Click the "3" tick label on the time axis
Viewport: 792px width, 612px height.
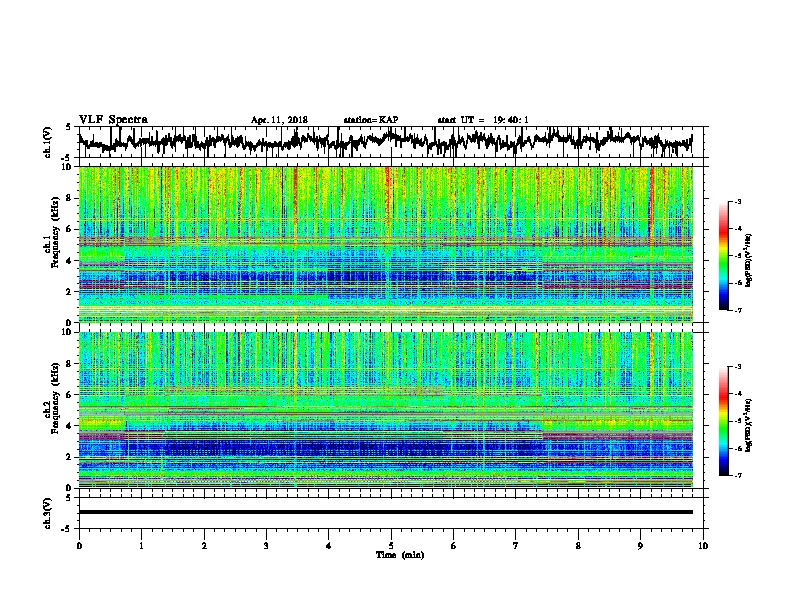pyautogui.click(x=266, y=546)
